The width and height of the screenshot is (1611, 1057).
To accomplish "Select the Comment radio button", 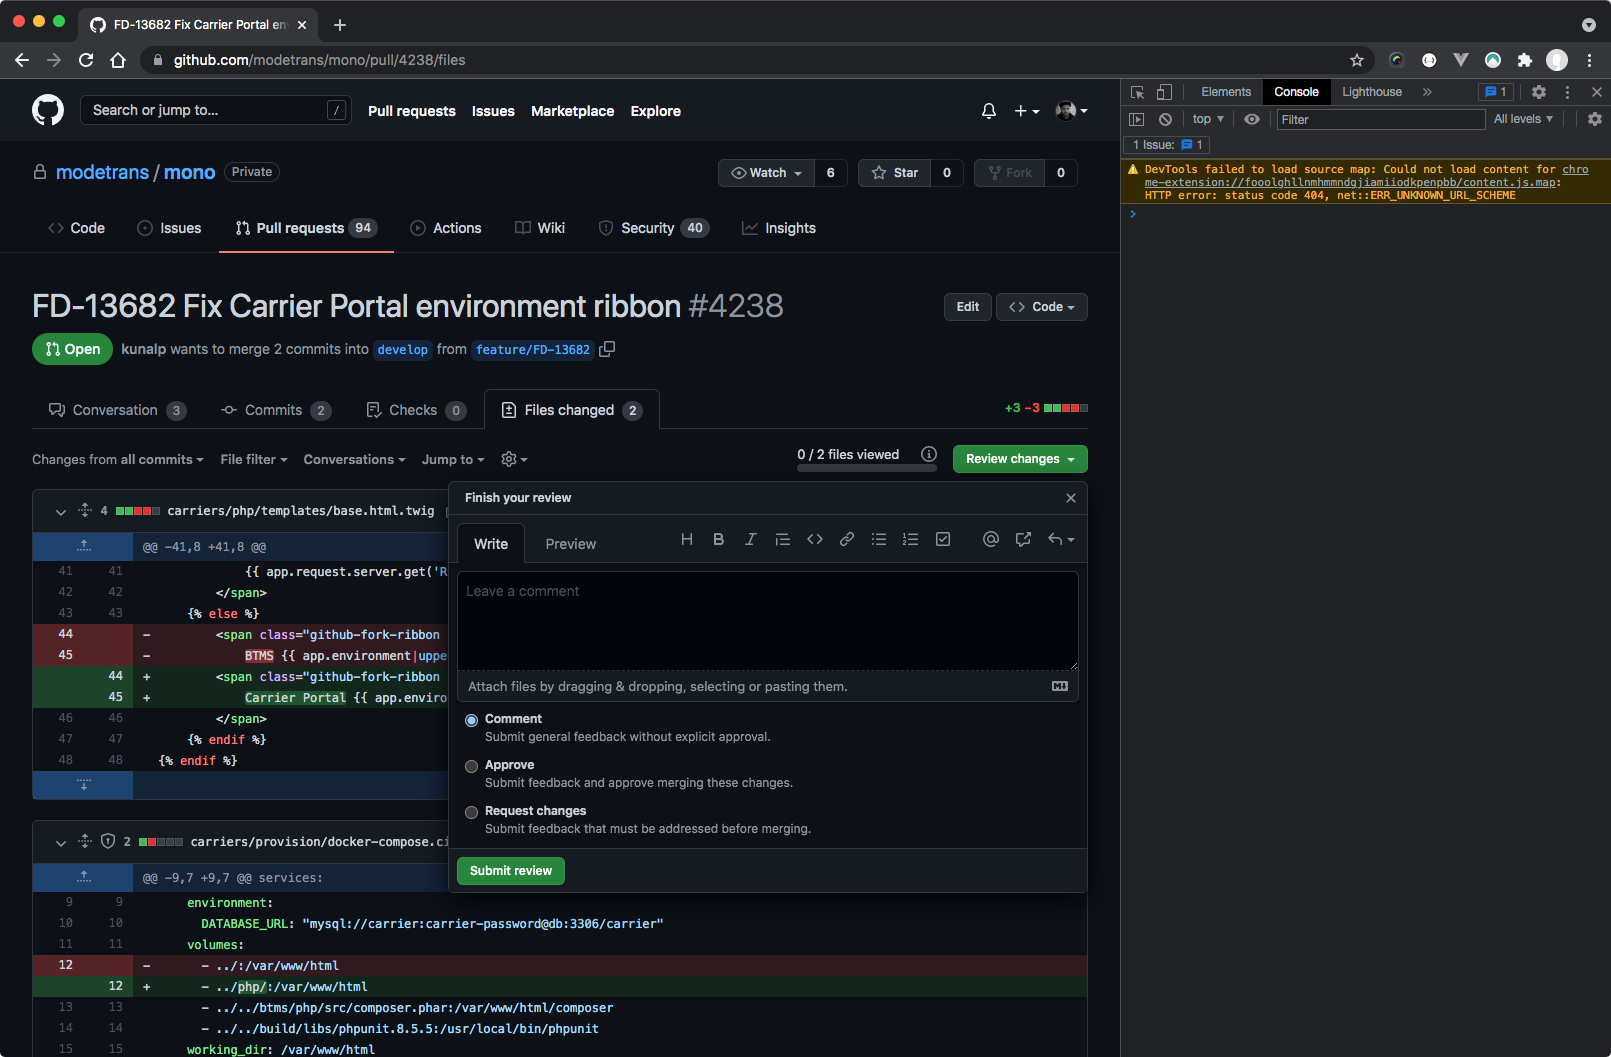I will click(471, 719).
